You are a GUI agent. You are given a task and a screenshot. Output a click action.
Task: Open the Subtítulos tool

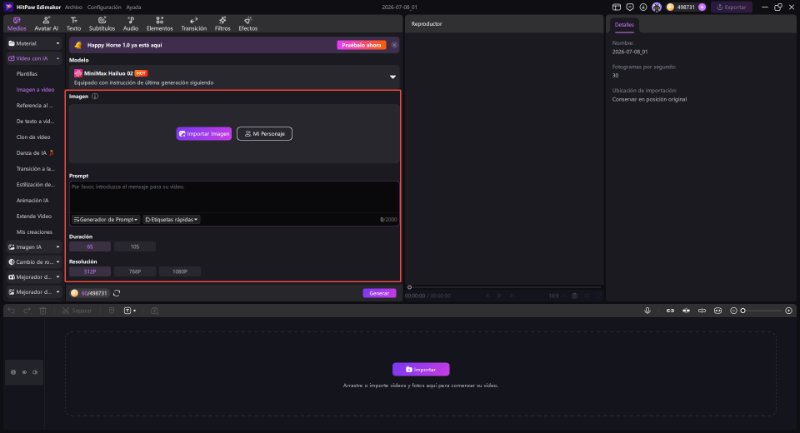102,23
